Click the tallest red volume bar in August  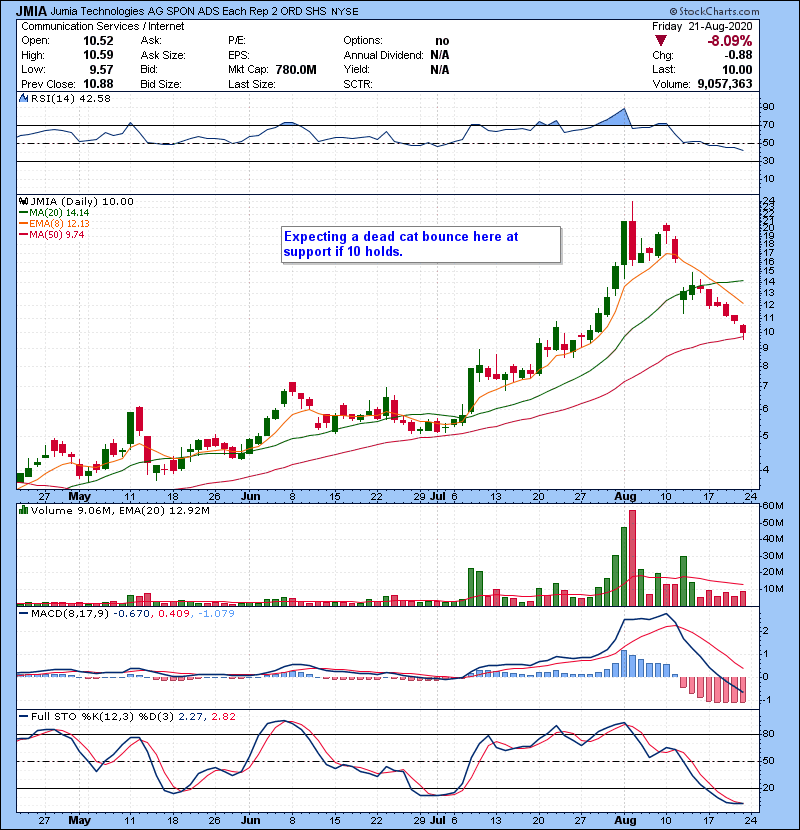pyautogui.click(x=632, y=558)
